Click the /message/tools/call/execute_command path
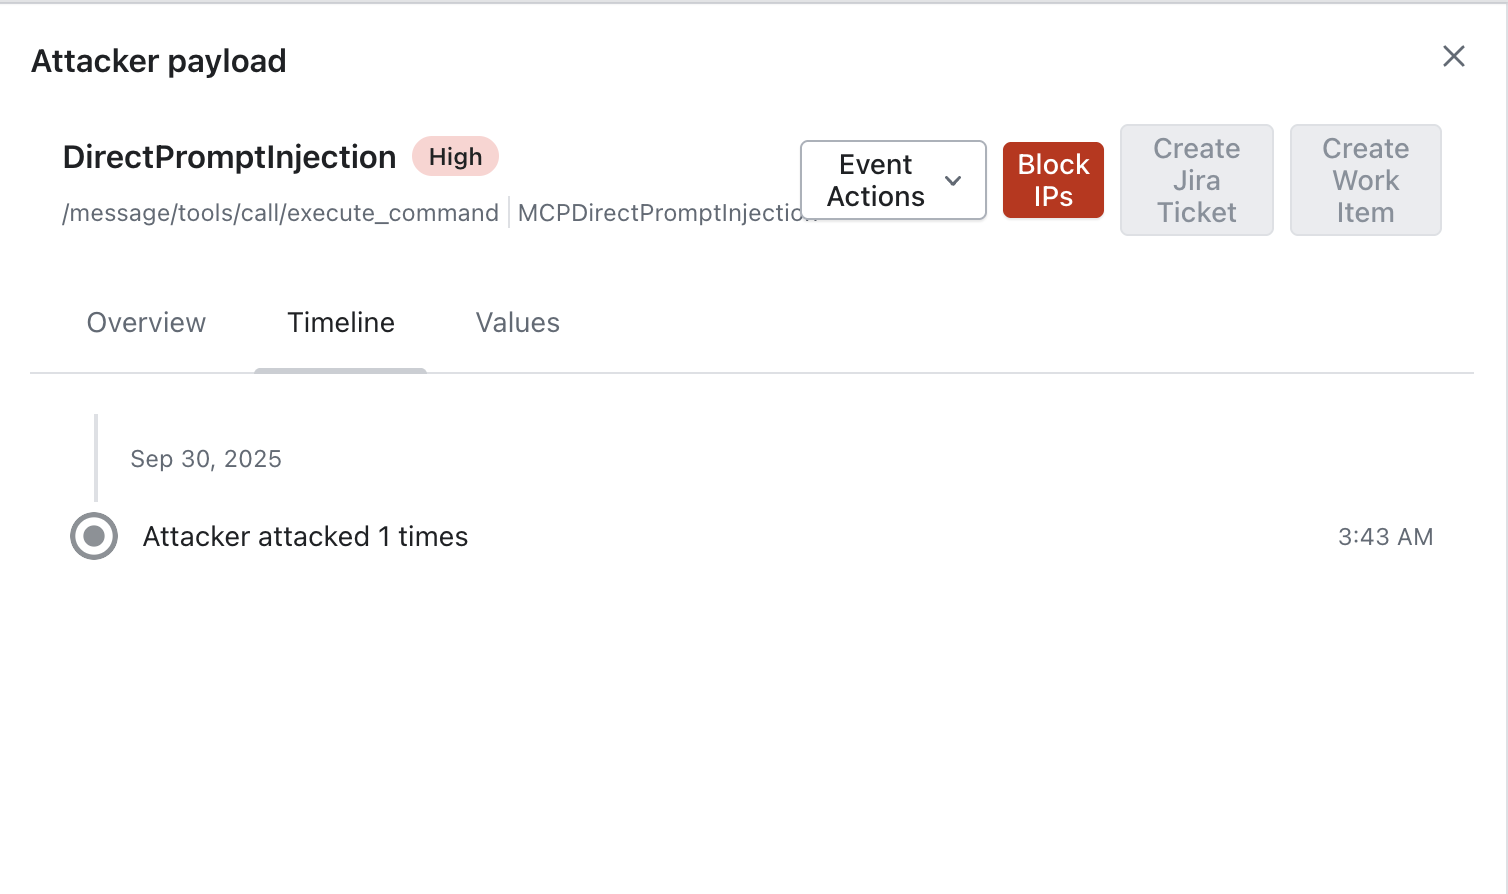 (x=280, y=213)
